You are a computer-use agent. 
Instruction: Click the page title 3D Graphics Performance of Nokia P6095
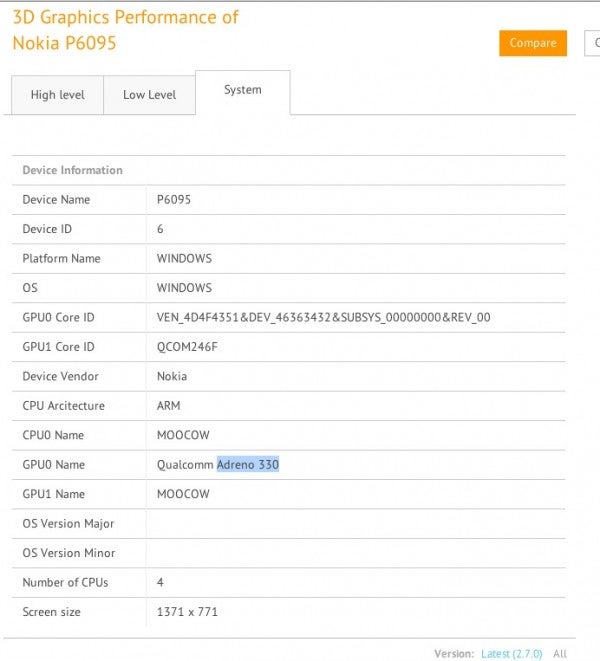click(x=125, y=30)
